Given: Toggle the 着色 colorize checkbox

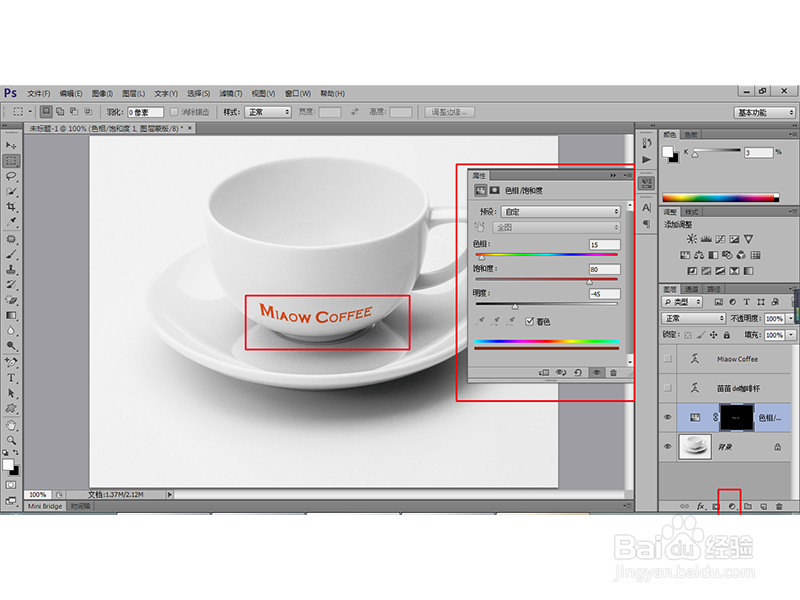Looking at the screenshot, I should click(529, 321).
